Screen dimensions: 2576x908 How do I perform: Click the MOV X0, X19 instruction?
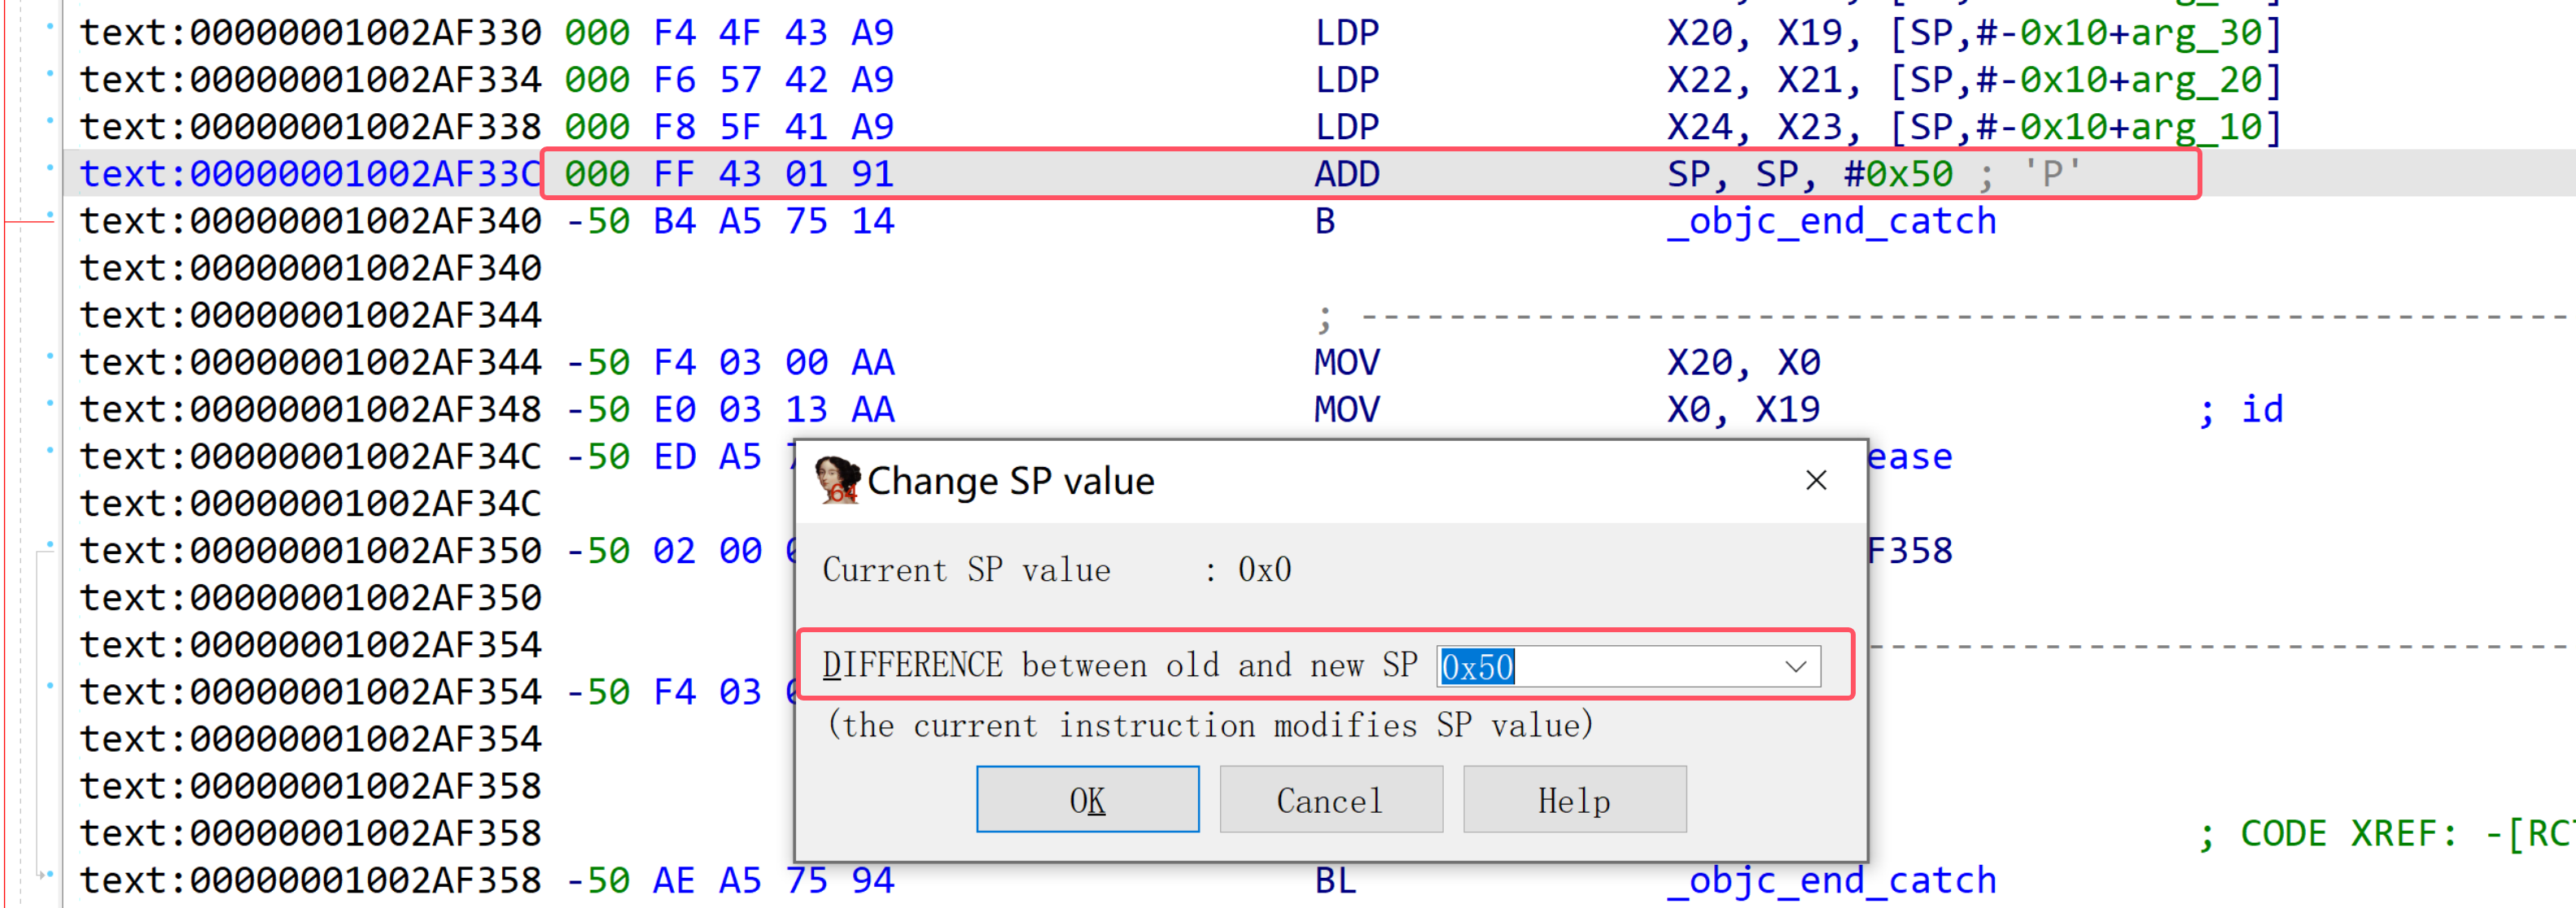(x=1346, y=409)
